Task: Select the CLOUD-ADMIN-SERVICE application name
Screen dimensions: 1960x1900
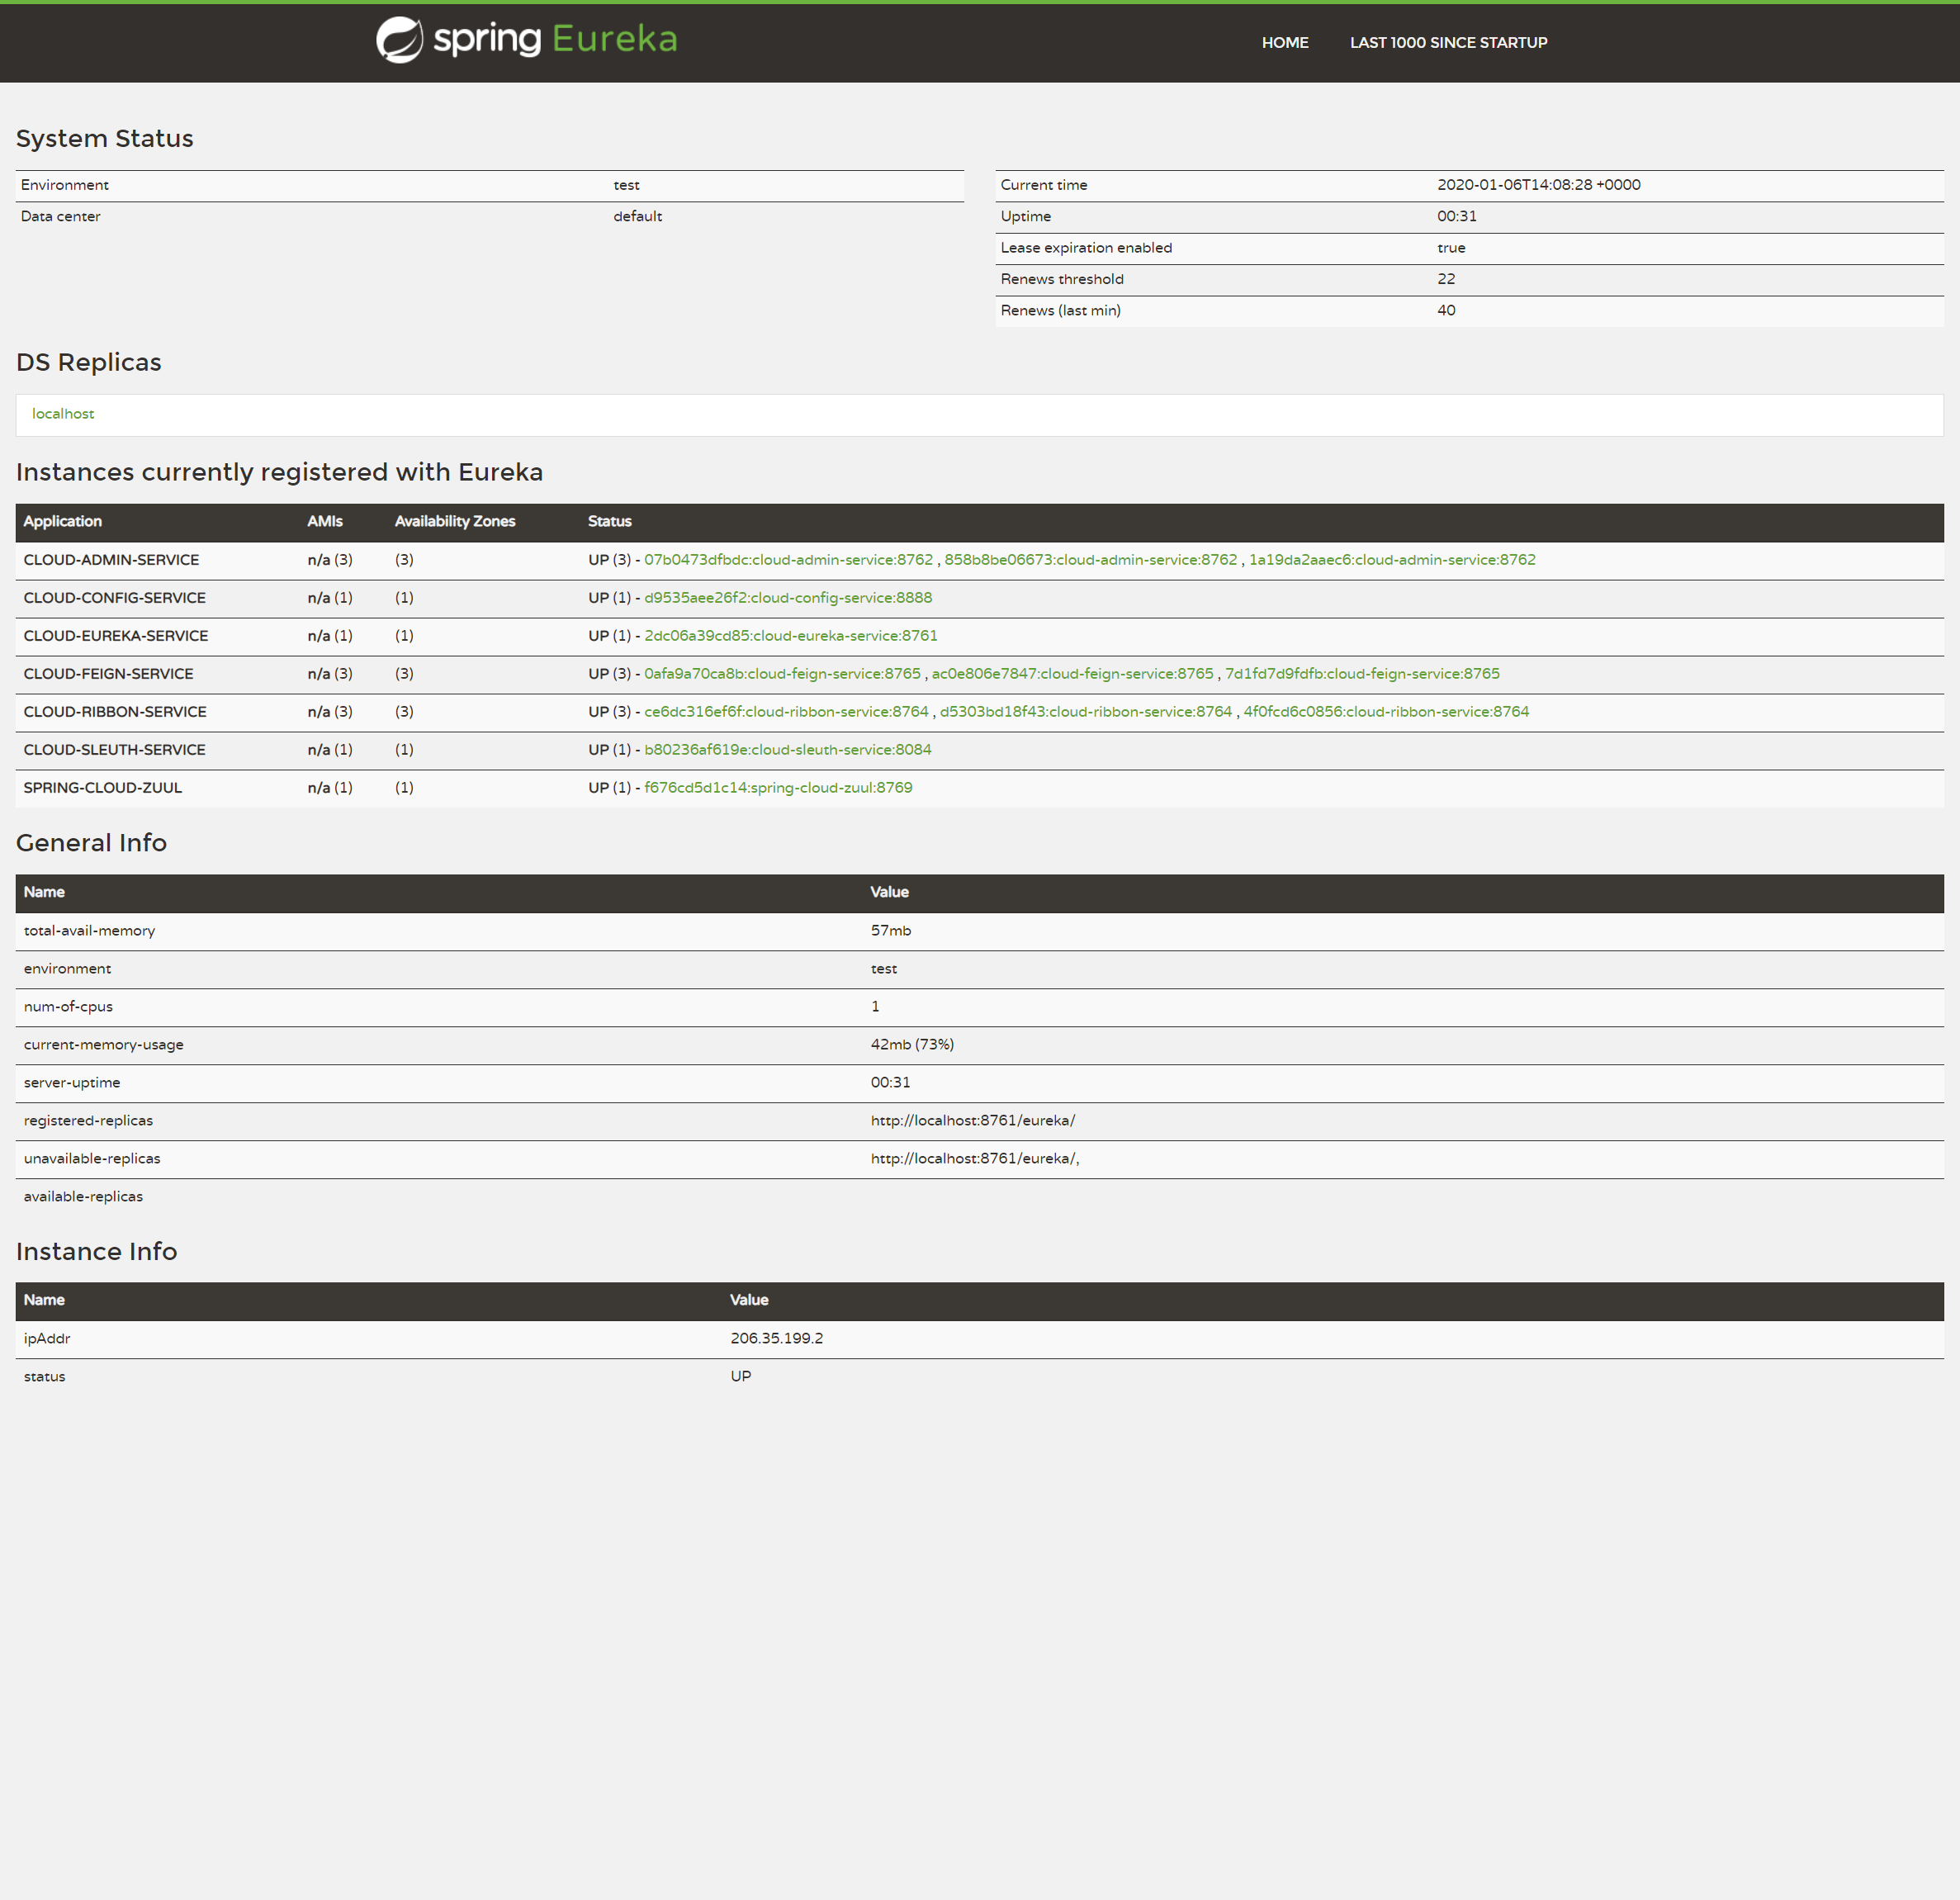Action: coord(111,560)
